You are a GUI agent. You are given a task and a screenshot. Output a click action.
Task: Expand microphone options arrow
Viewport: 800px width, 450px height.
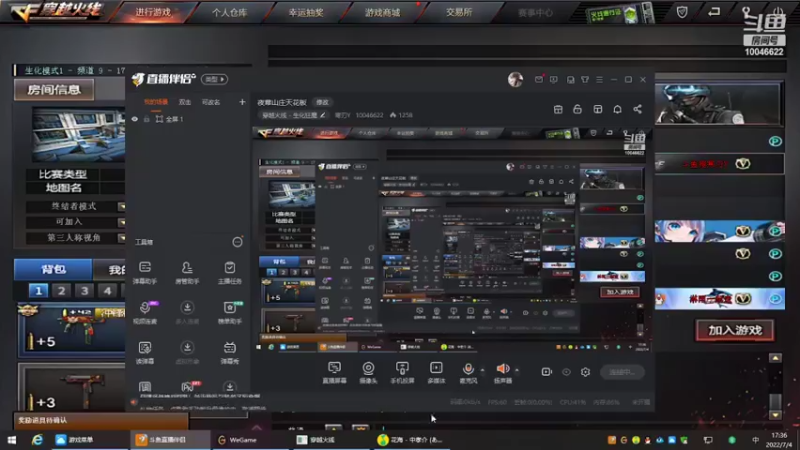click(x=482, y=370)
